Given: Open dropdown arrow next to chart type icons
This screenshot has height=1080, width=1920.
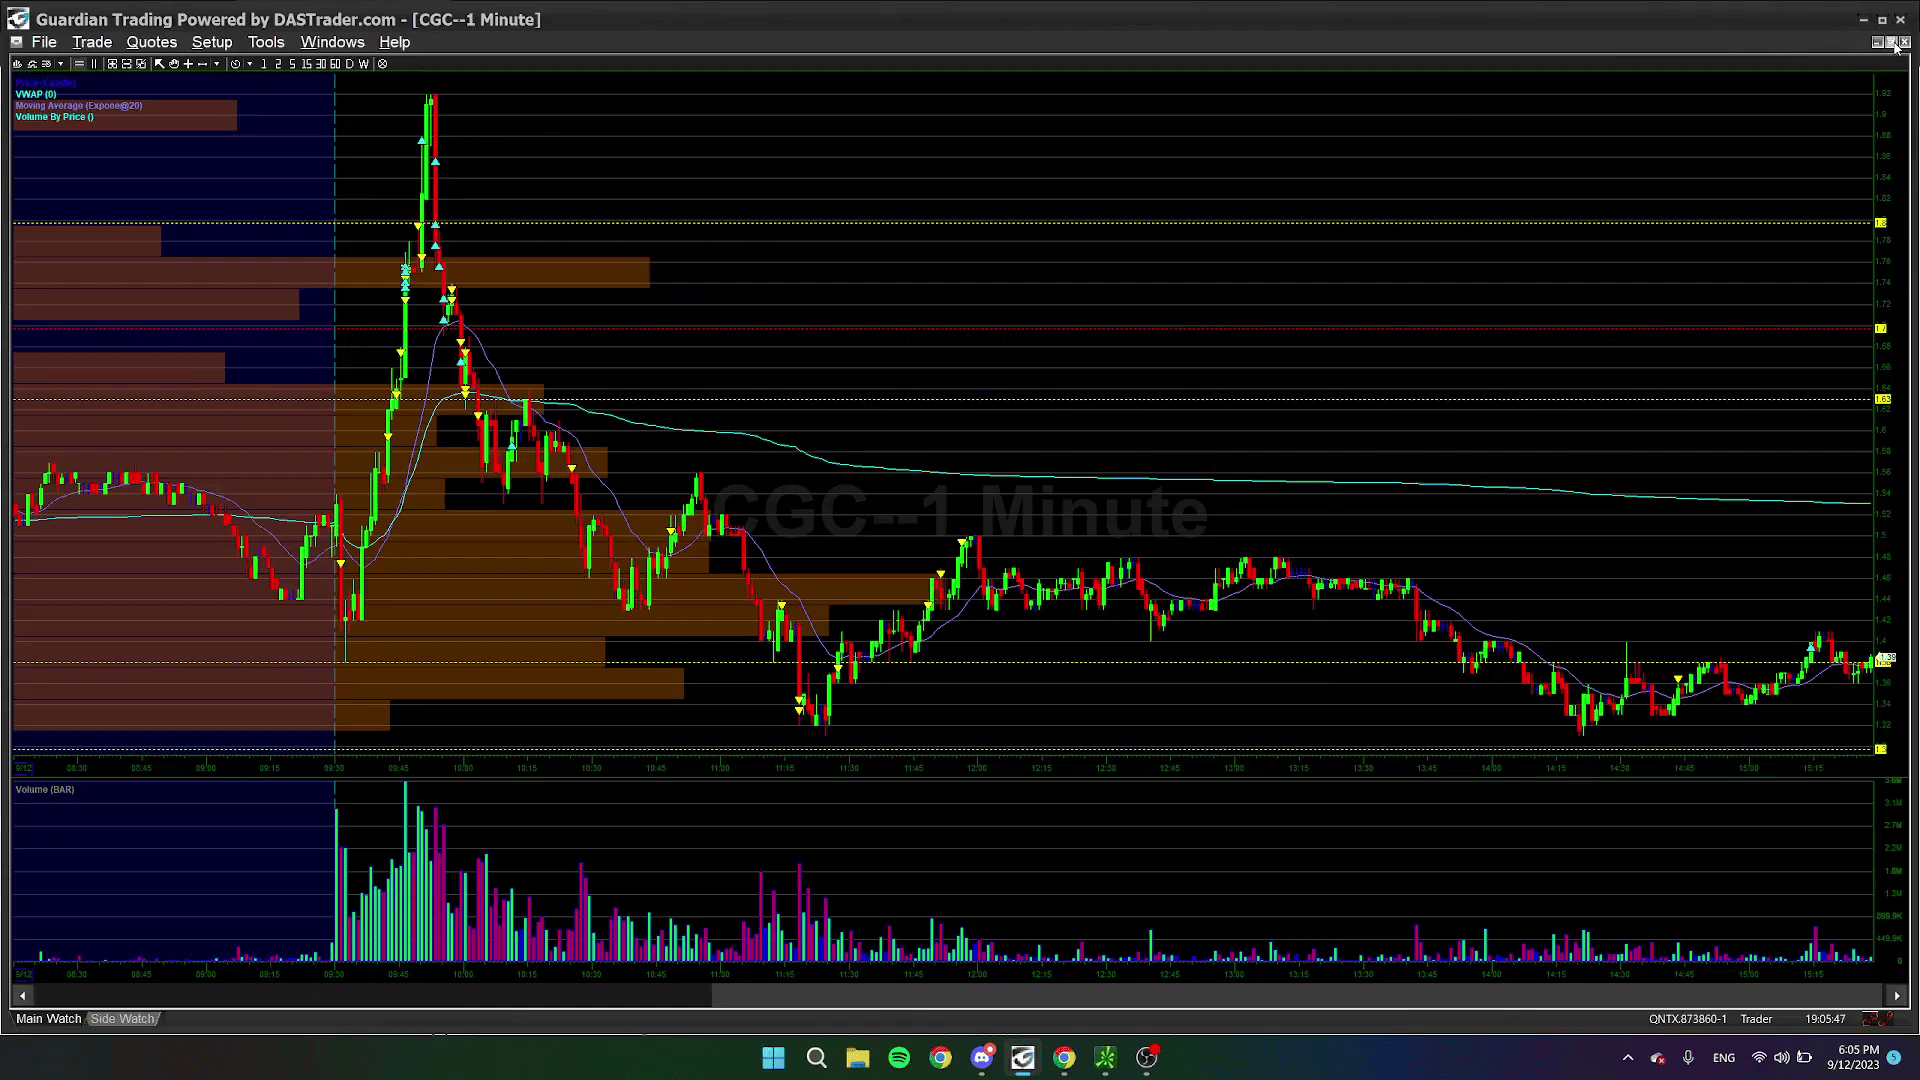Looking at the screenshot, I should pyautogui.click(x=60, y=64).
